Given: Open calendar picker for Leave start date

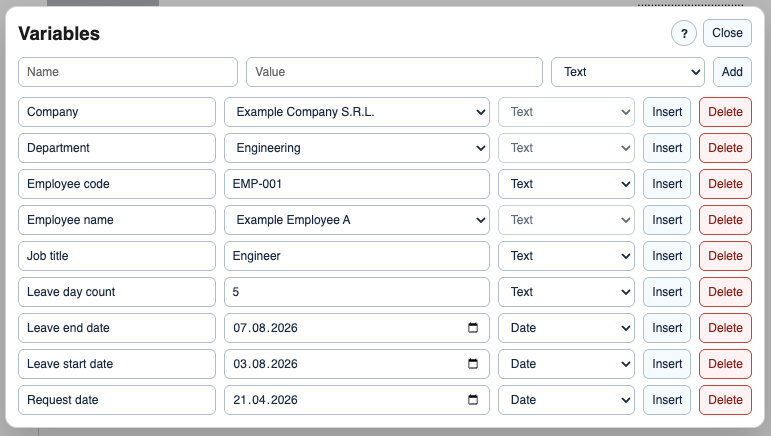Looking at the screenshot, I should 473,364.
